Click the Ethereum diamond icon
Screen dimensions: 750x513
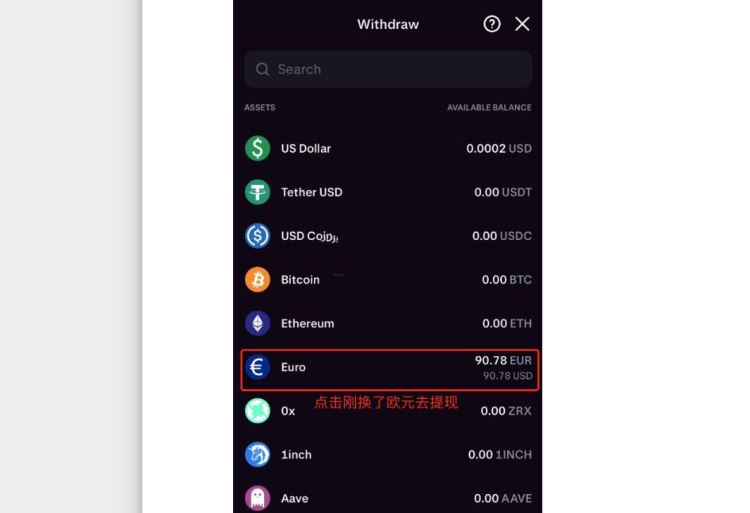(257, 323)
